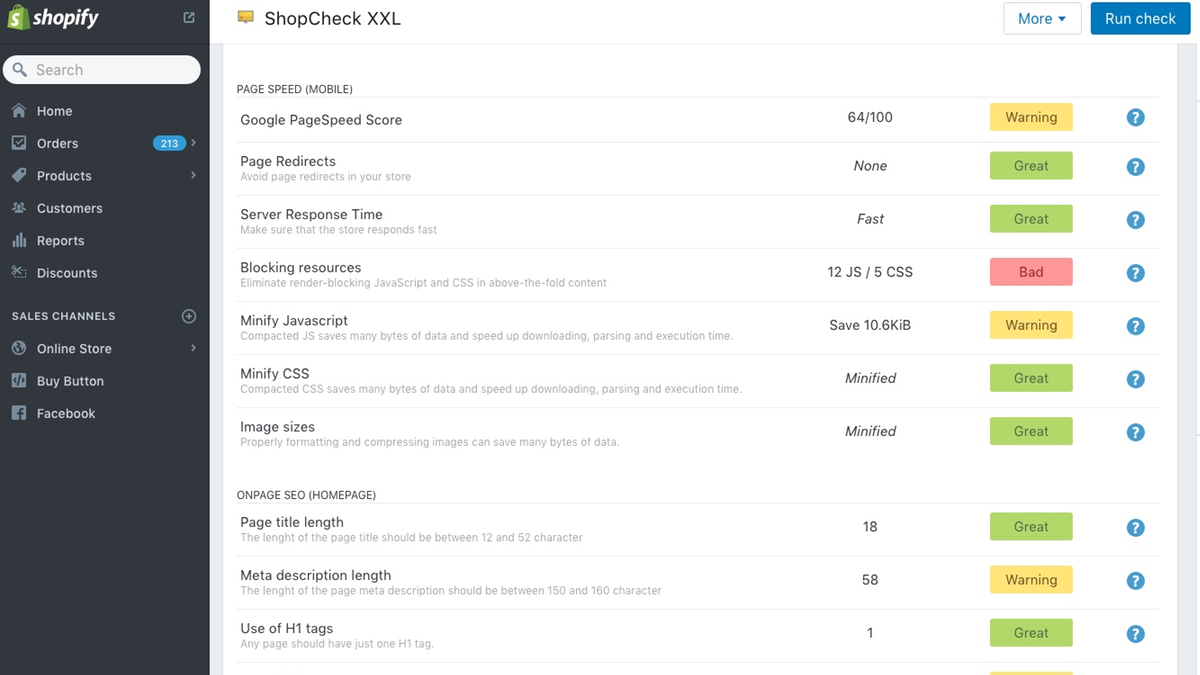Show help for Image sizes row
This screenshot has width=1200, height=675.
pos(1135,433)
